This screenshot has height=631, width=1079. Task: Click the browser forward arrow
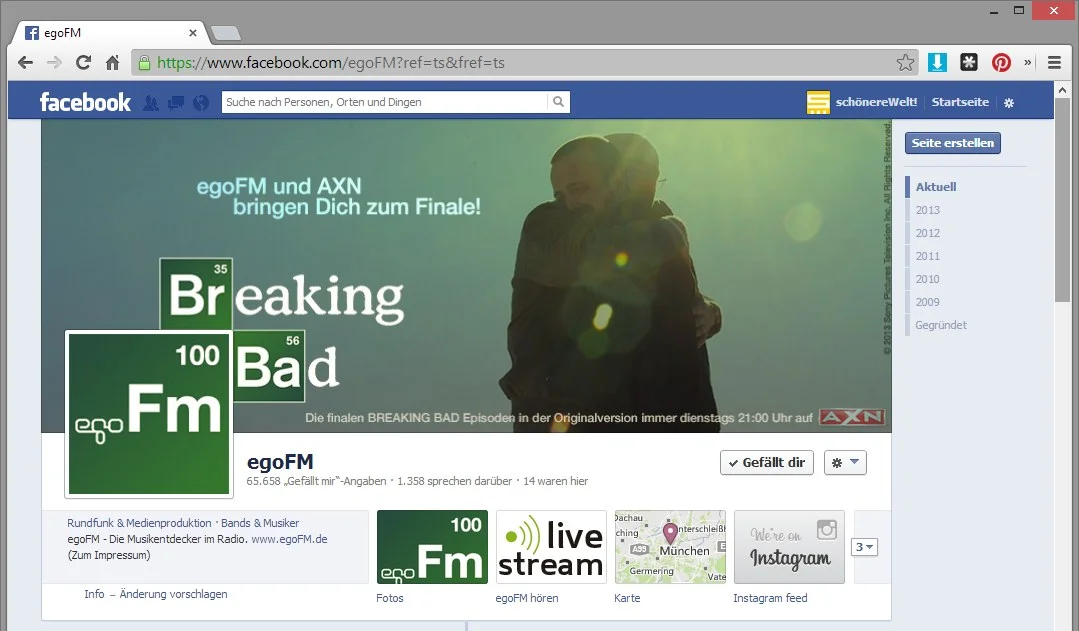tap(54, 63)
